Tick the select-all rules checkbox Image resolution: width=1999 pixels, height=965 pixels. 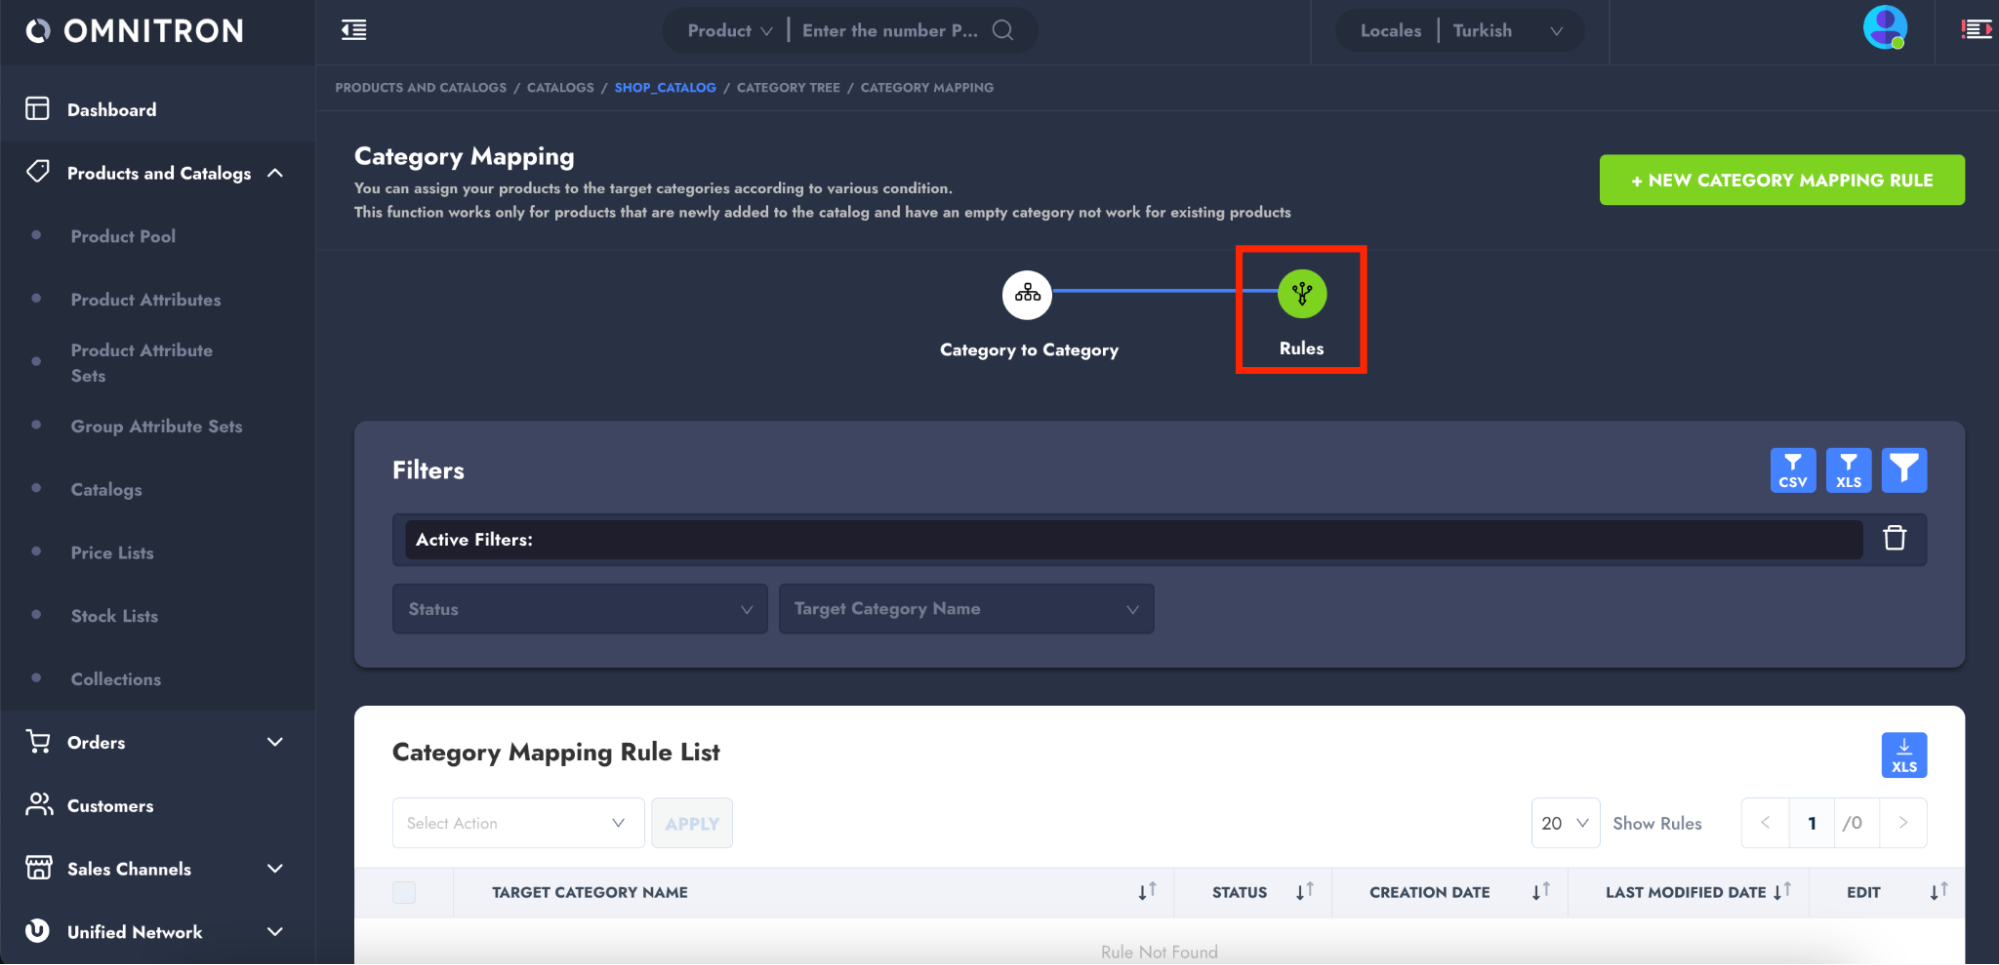(404, 892)
